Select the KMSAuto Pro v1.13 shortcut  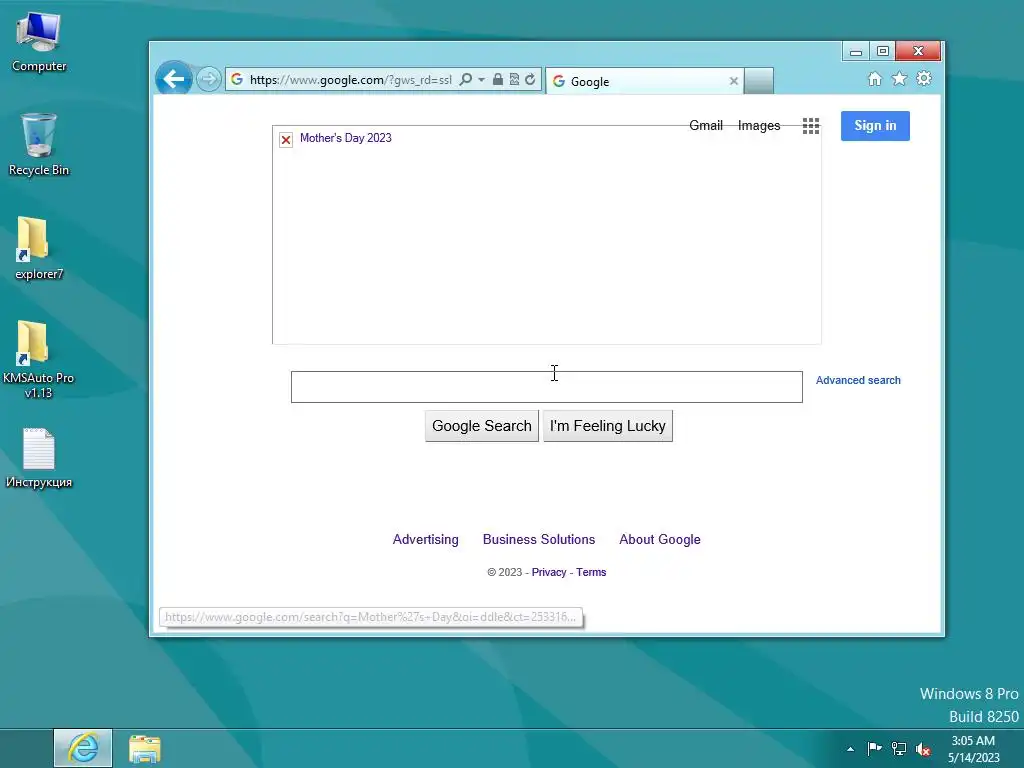(x=39, y=359)
